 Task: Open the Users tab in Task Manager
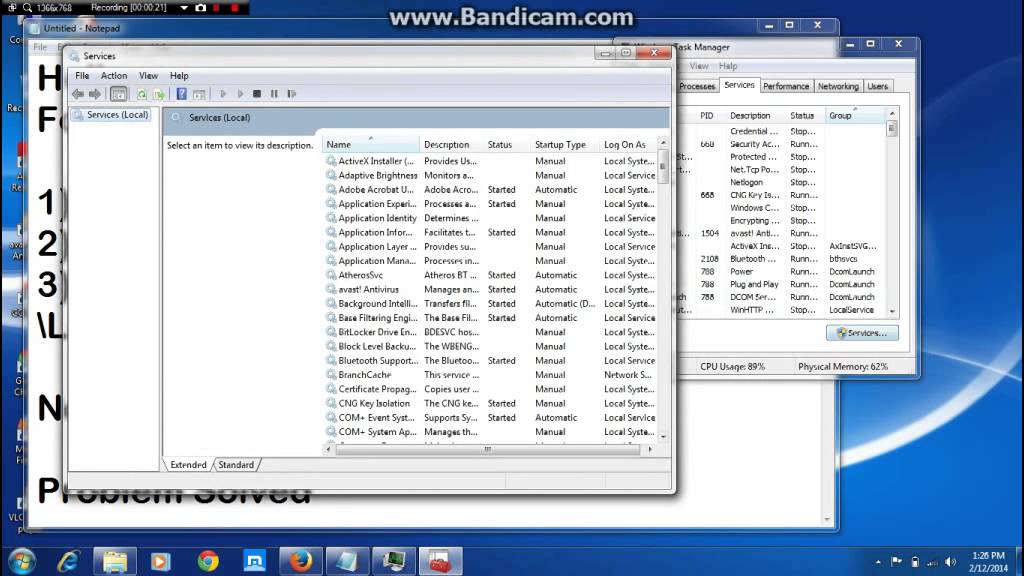pos(877,86)
